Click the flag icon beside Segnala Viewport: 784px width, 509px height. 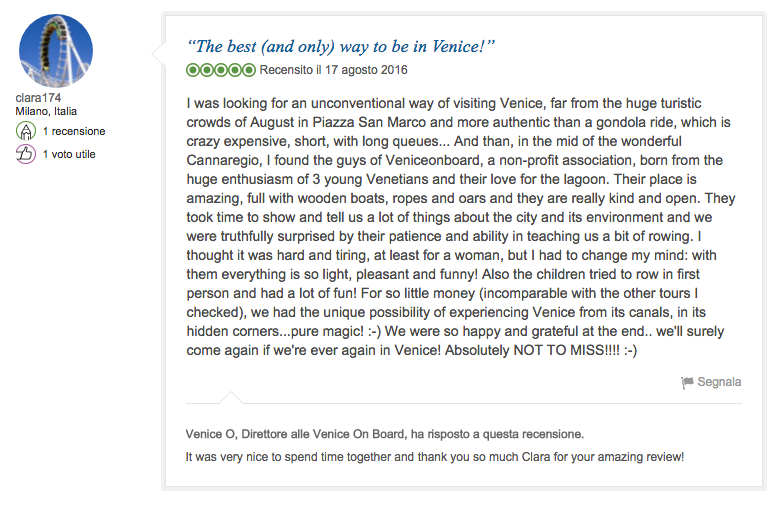tap(687, 382)
